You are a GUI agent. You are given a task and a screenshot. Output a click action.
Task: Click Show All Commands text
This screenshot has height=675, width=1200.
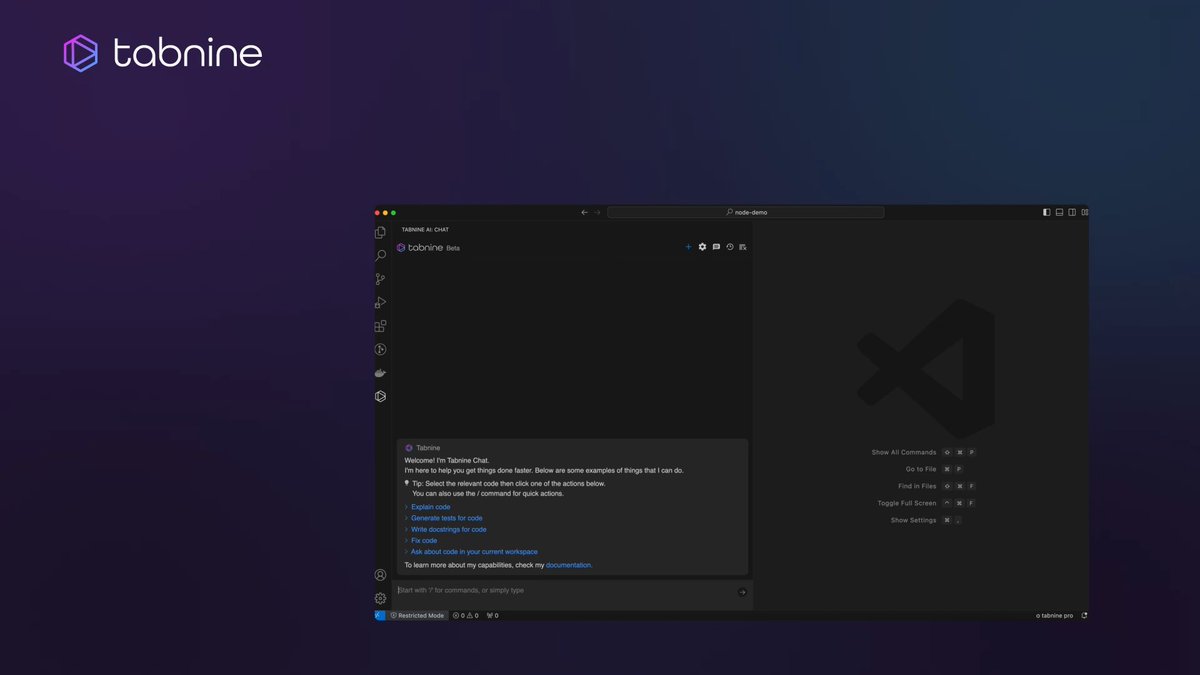click(x=904, y=452)
